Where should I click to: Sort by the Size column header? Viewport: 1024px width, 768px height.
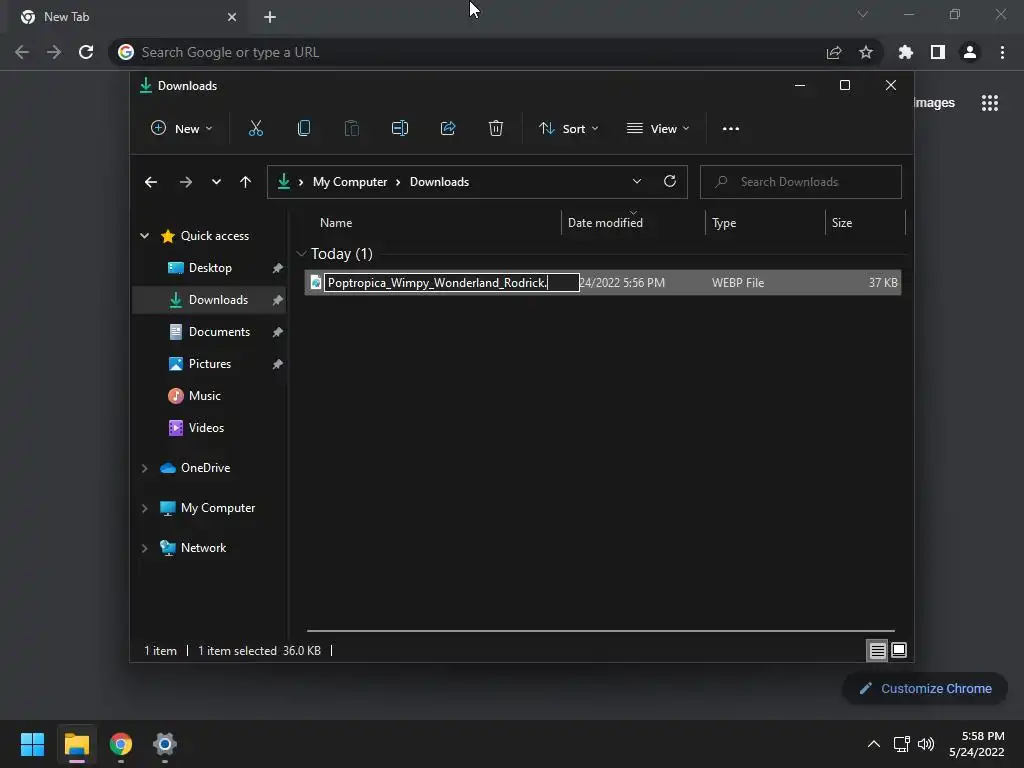pos(842,223)
